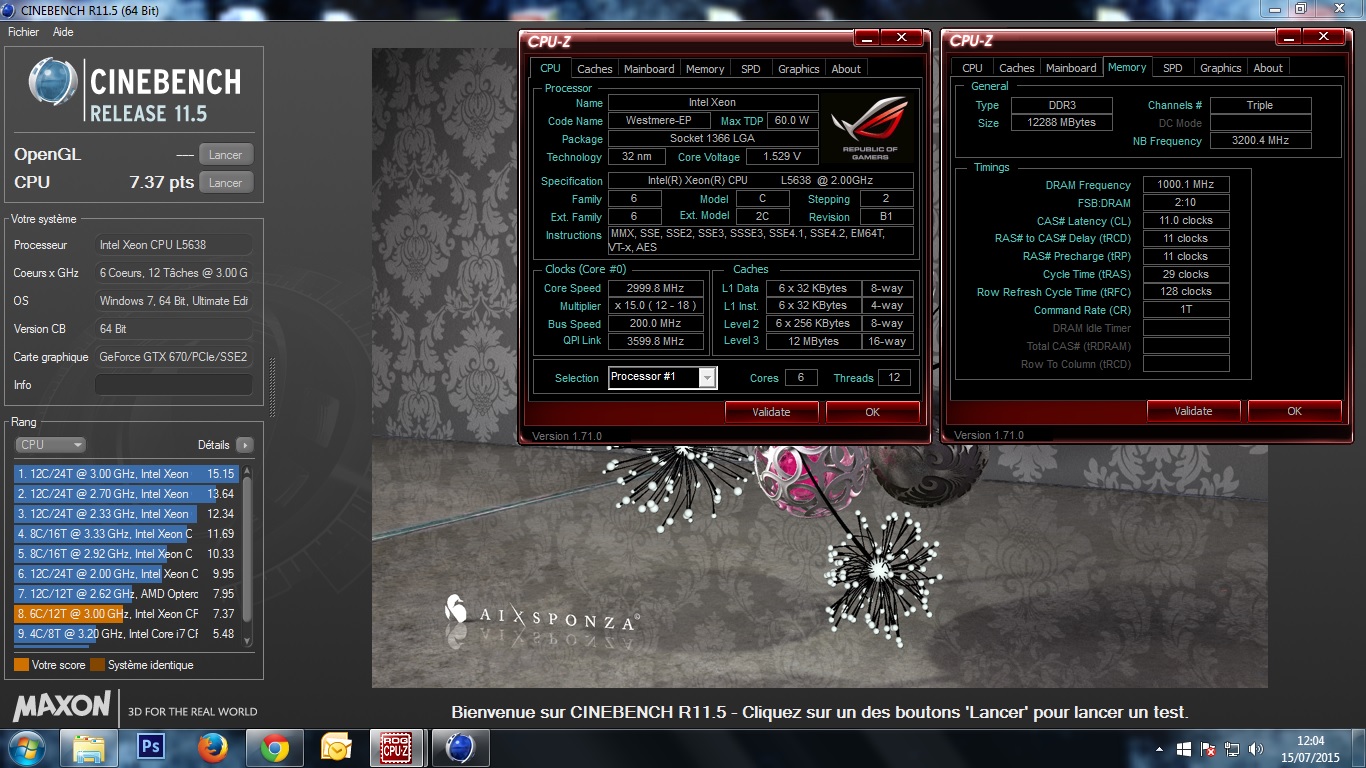Click the DRAM Frequency value 1000.1 MHz
This screenshot has height=768, width=1366.
1186,185
